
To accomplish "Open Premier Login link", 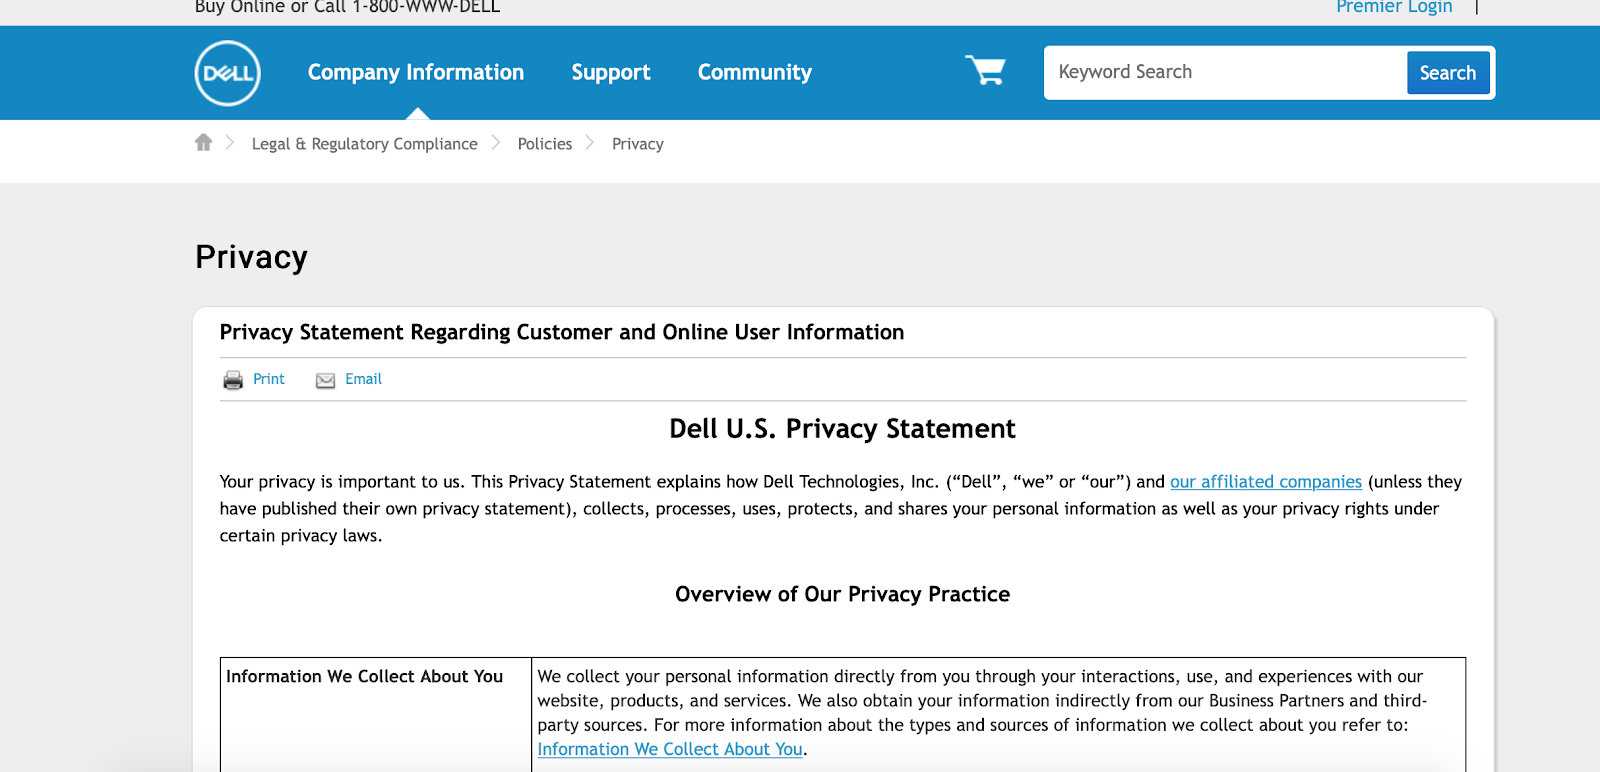I will point(1394,8).
